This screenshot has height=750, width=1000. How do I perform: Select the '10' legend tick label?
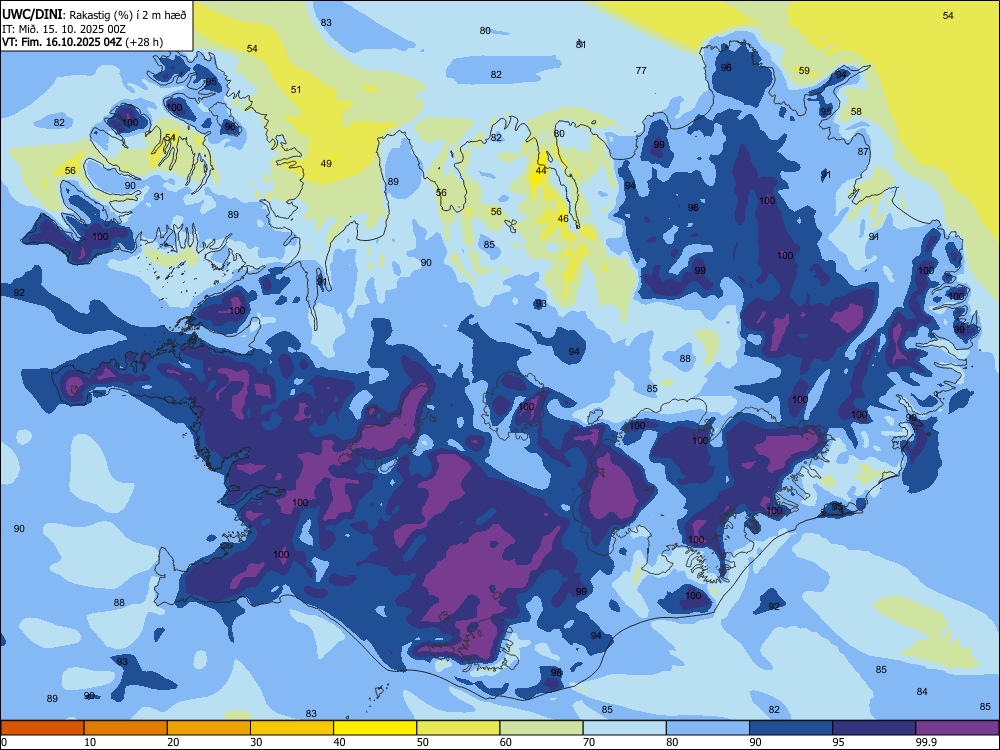coord(90,742)
